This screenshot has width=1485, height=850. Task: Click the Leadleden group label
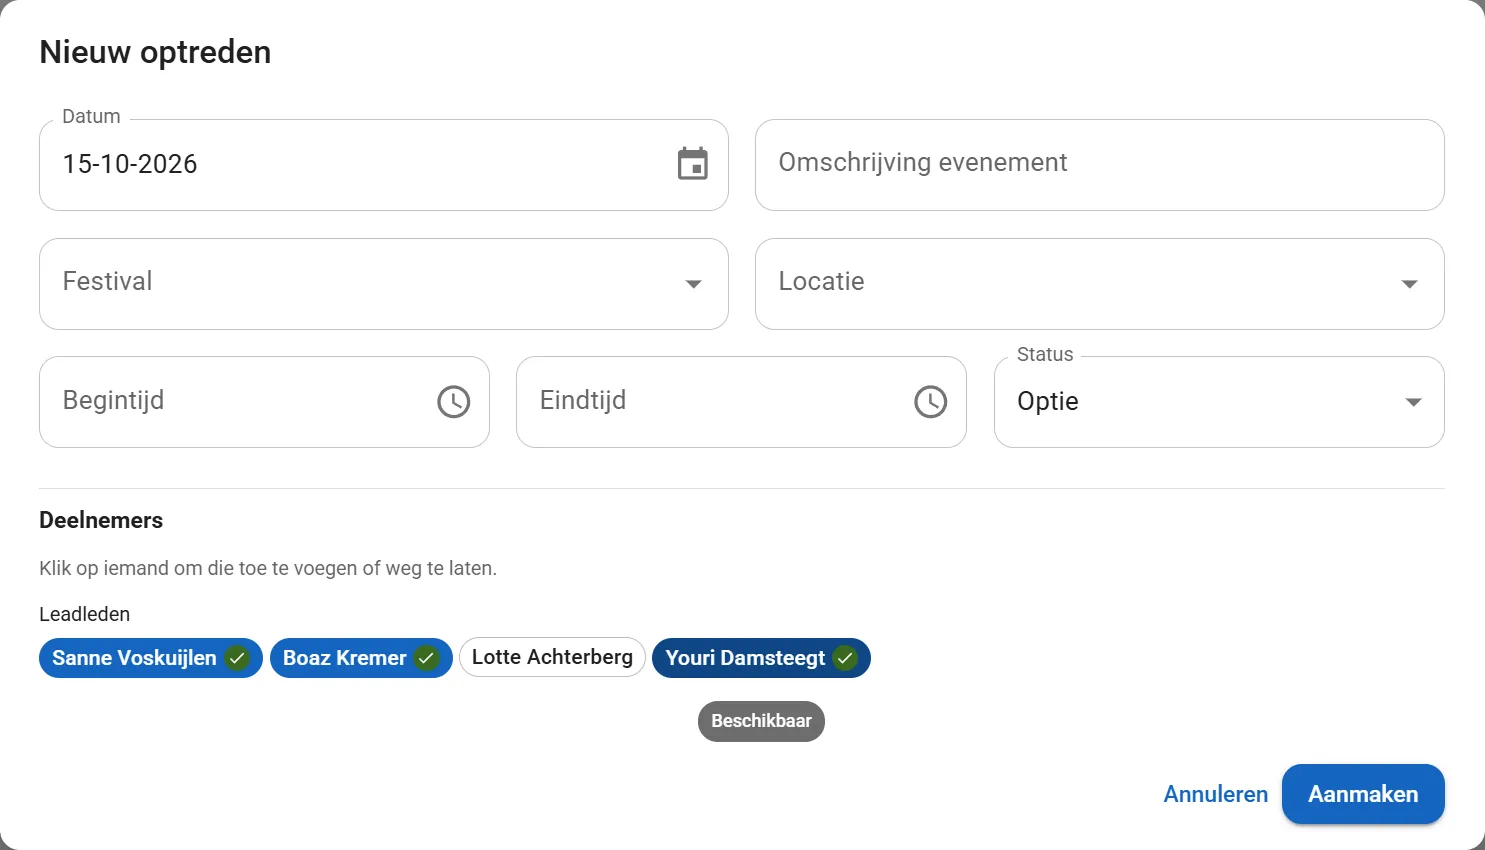pyautogui.click(x=84, y=614)
